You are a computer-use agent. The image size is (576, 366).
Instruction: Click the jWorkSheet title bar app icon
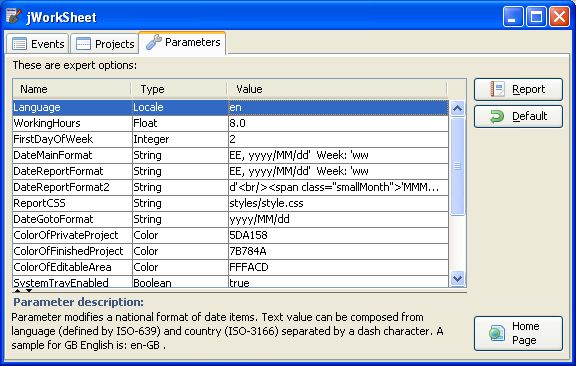[13, 16]
